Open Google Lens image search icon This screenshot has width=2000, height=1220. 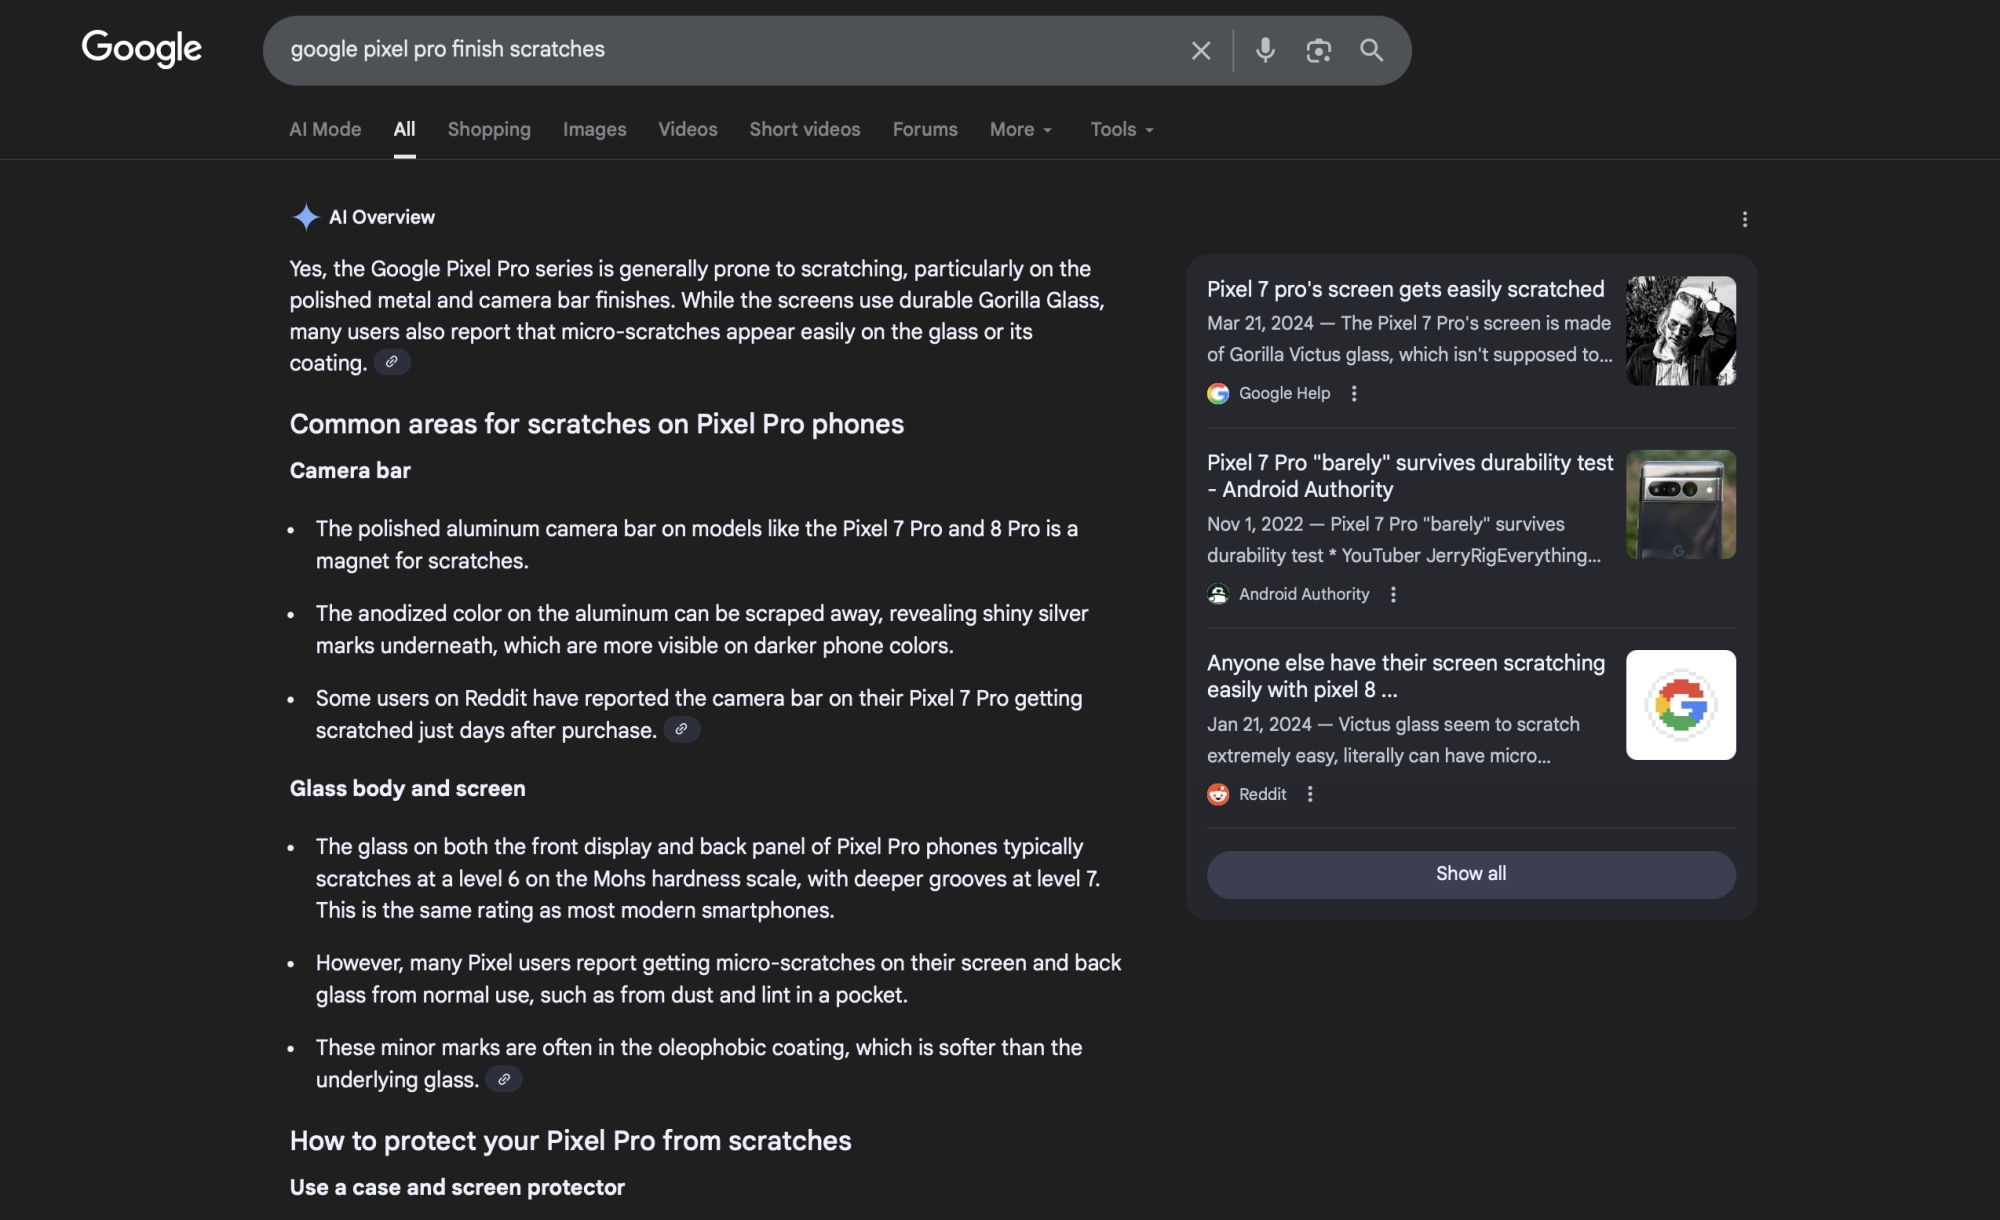[x=1318, y=50]
